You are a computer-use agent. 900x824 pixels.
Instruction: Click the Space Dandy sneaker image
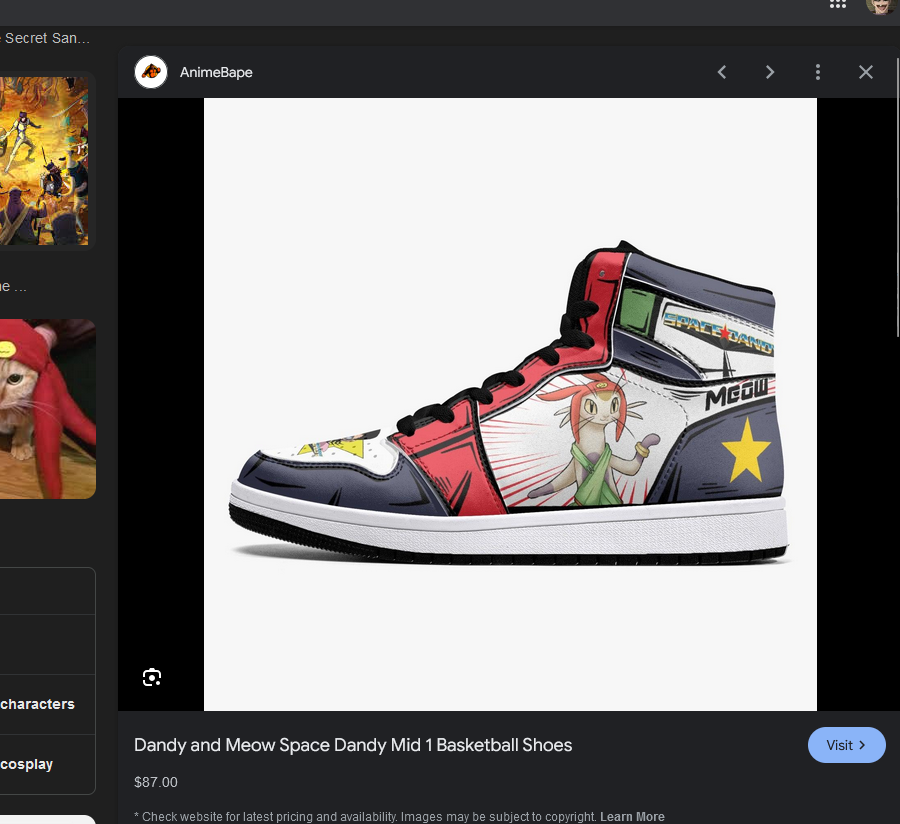[x=510, y=405]
